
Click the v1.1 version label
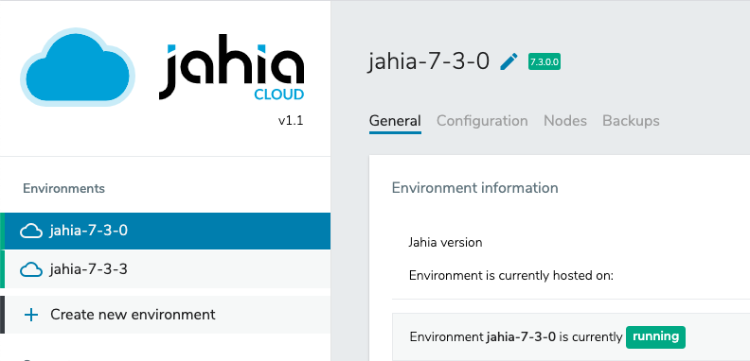coord(291,120)
